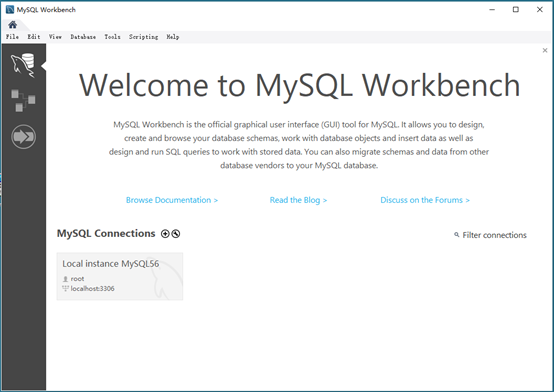Click the MySQL Workbench title bar logo
Viewport: 554px width, 392px height.
10,10
